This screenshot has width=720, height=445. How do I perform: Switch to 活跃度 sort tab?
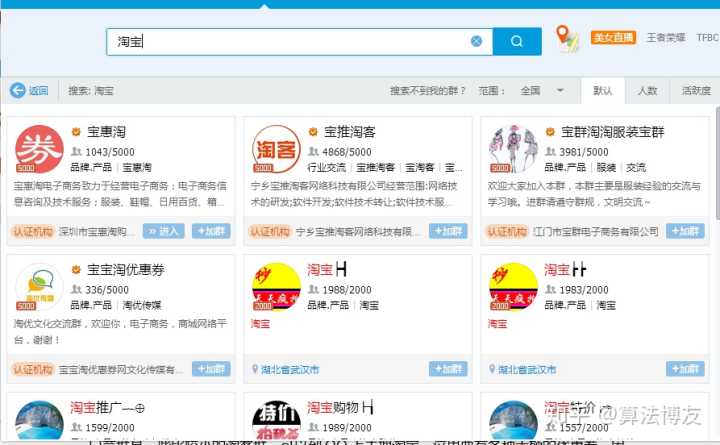point(695,90)
